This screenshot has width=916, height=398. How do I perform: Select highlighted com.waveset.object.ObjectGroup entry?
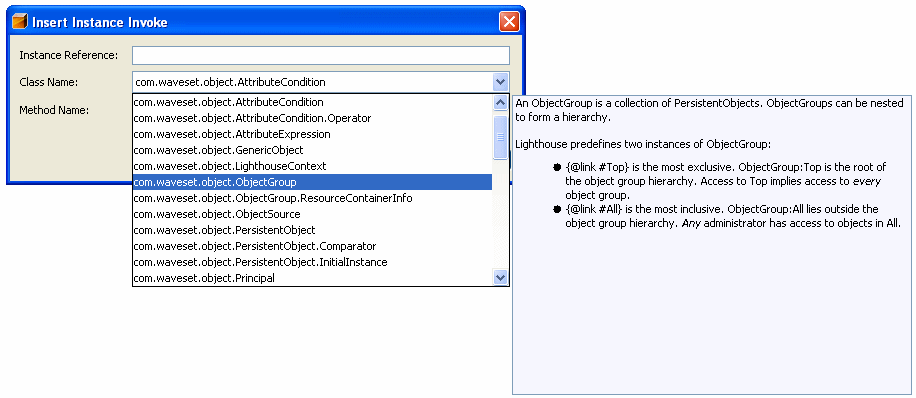click(x=313, y=182)
